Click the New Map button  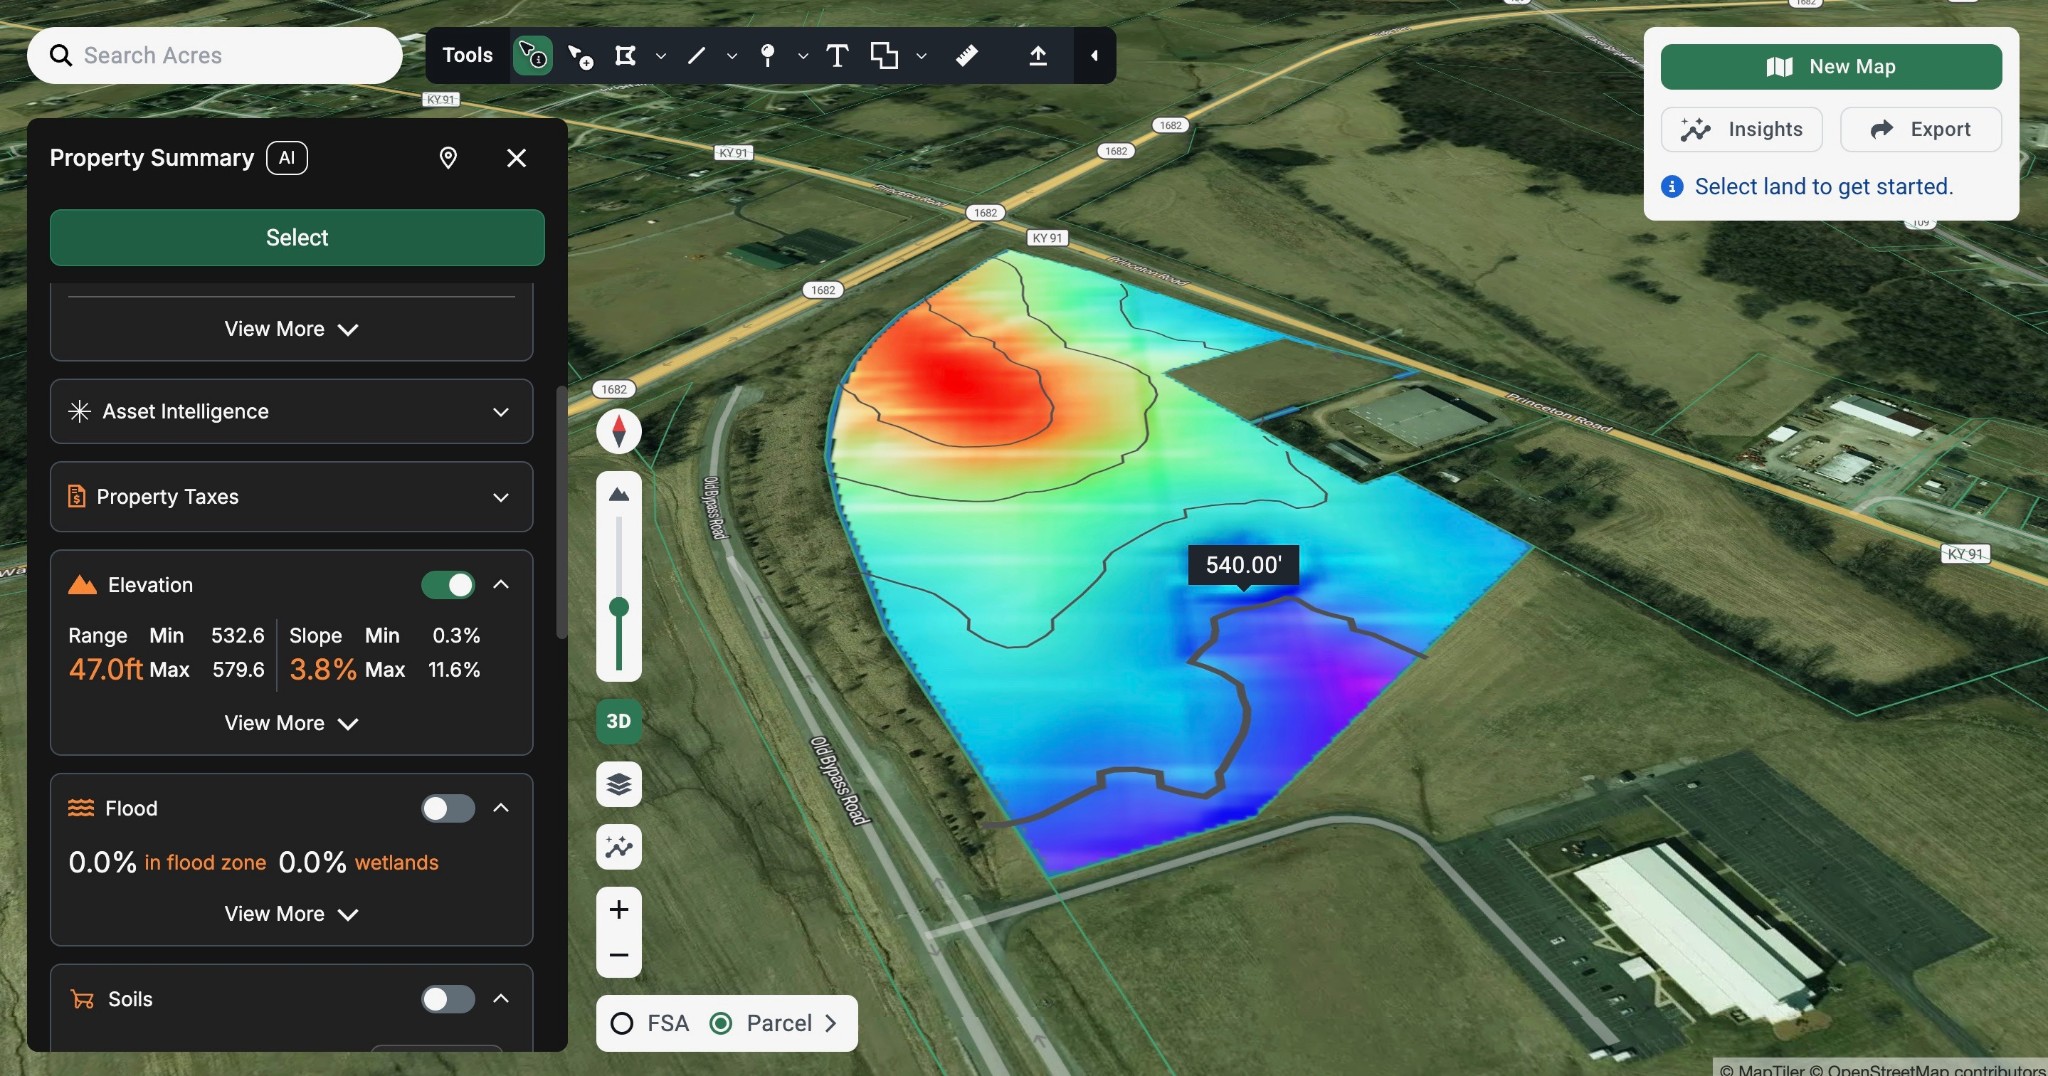coord(1830,67)
